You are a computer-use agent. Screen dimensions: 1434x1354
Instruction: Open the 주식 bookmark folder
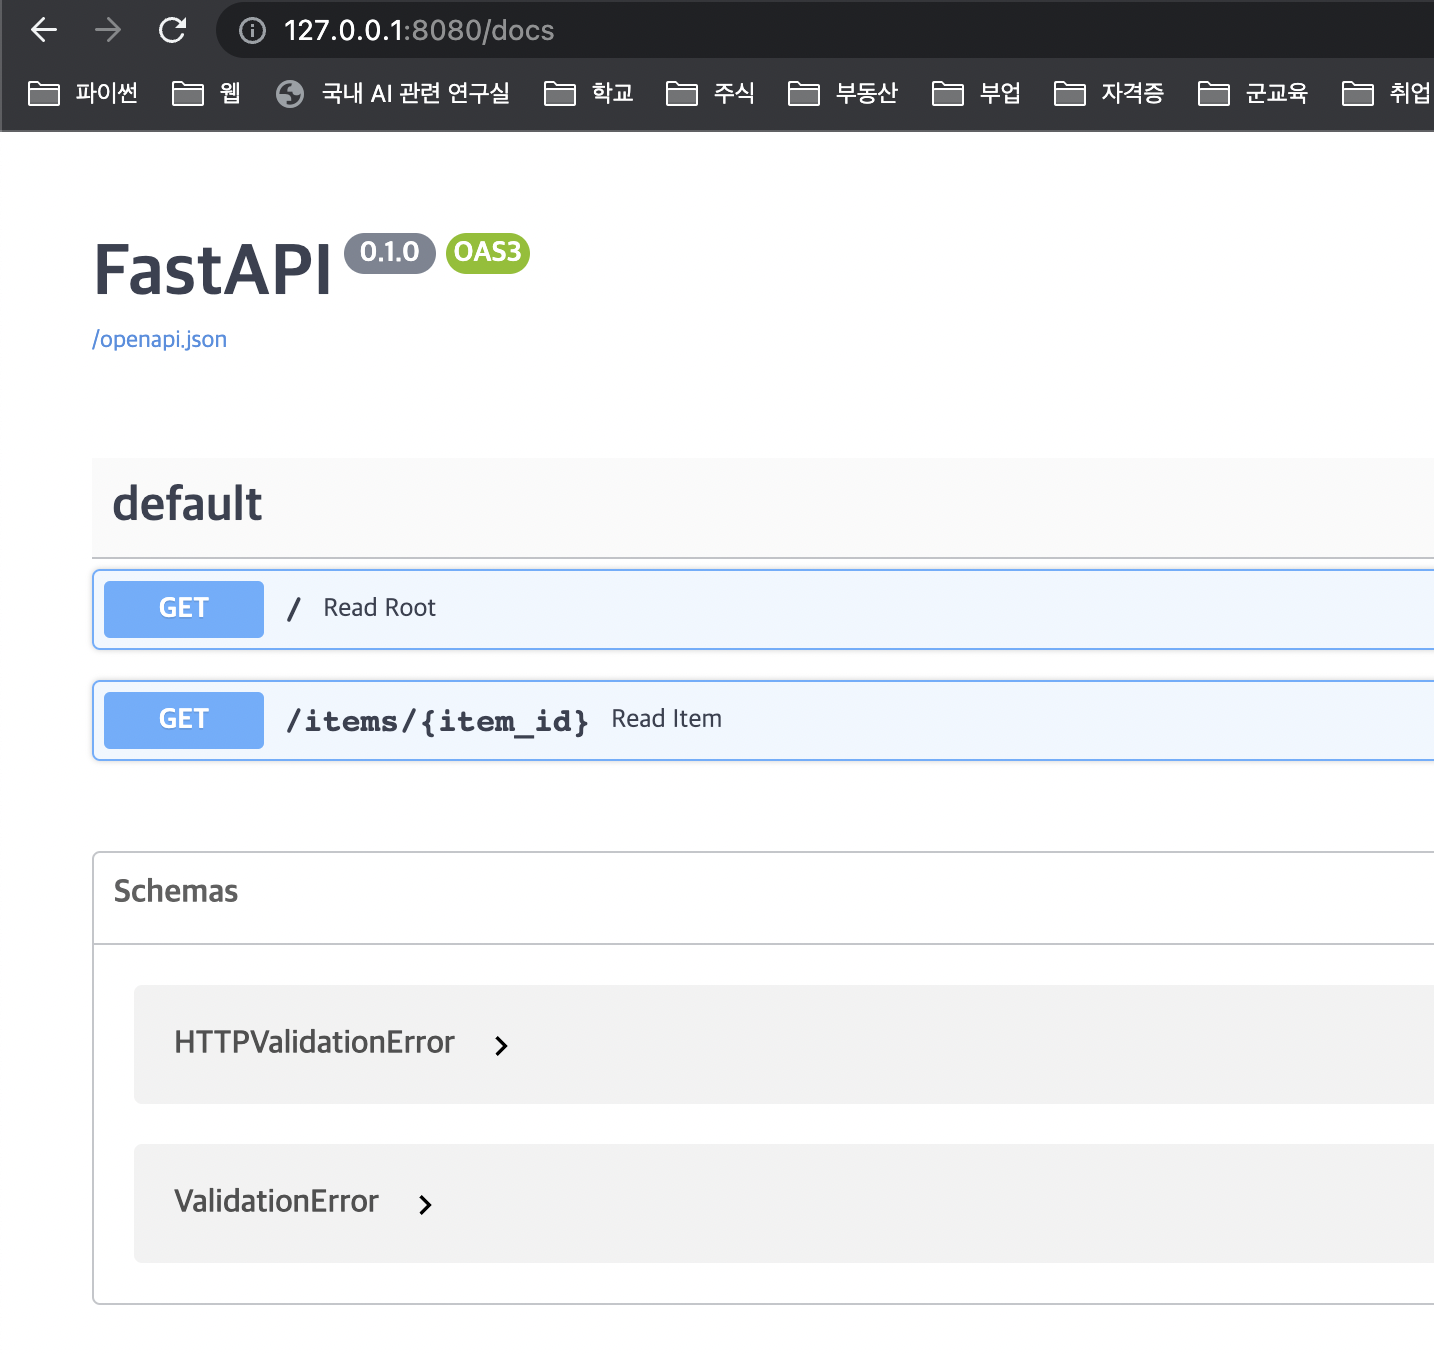[711, 93]
